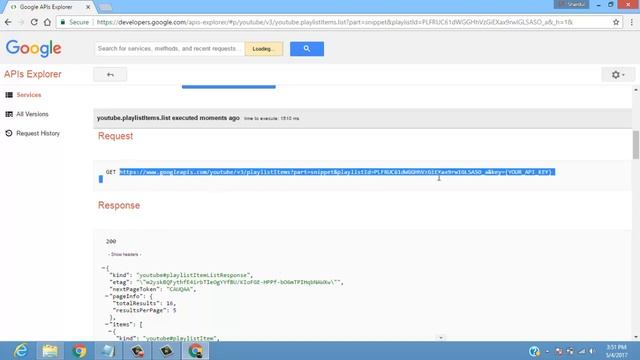Bookmark this page with the star icon
Screen dimensions: 640x360
[x=616, y=22]
